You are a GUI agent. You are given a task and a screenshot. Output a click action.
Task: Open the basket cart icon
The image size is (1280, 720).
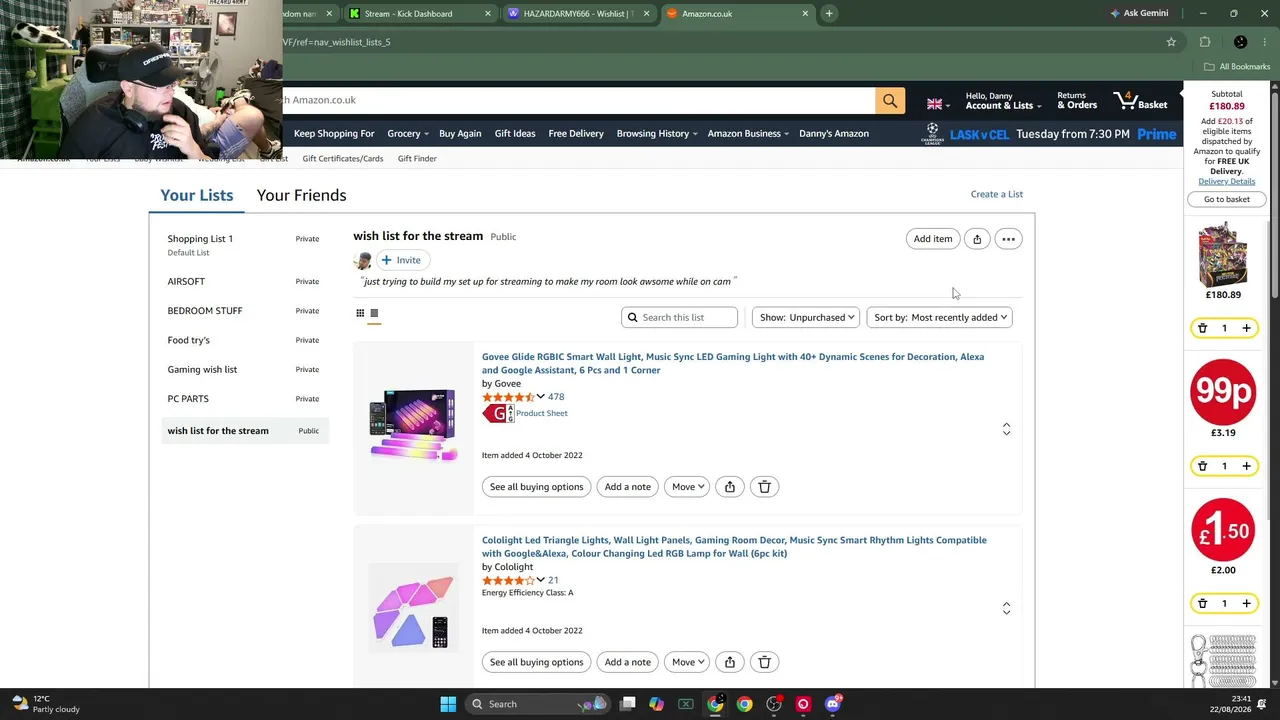point(1140,101)
